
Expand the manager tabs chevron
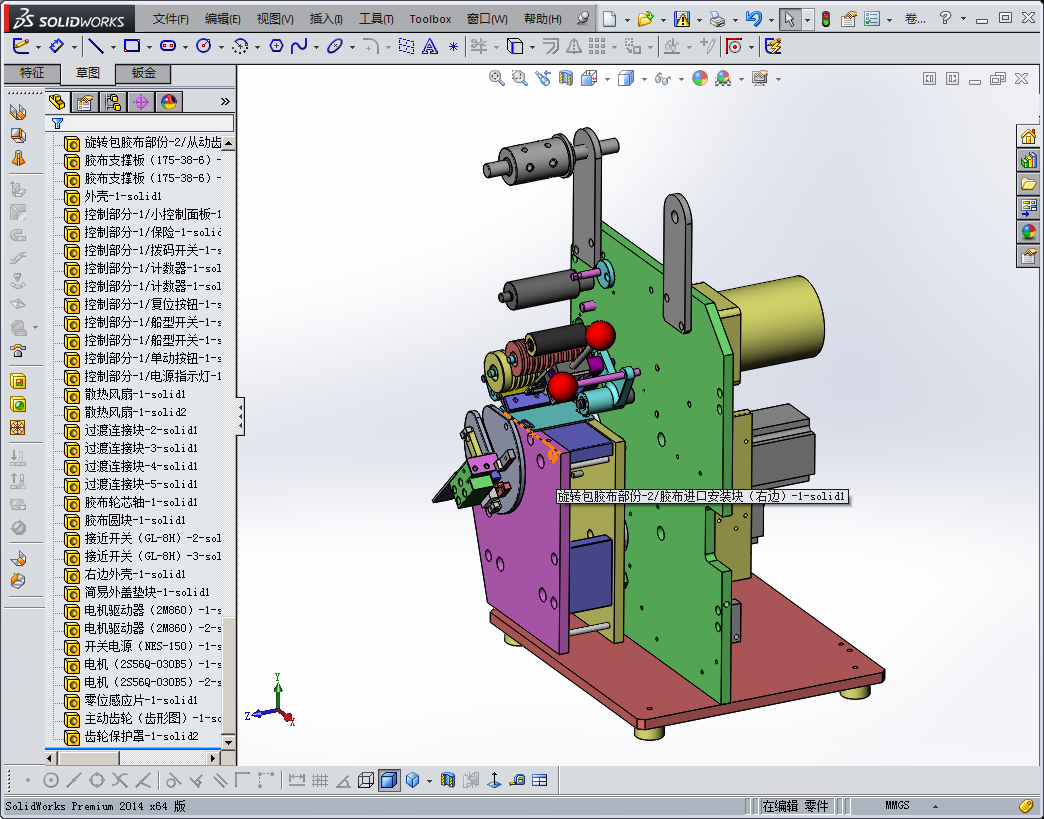click(x=225, y=101)
